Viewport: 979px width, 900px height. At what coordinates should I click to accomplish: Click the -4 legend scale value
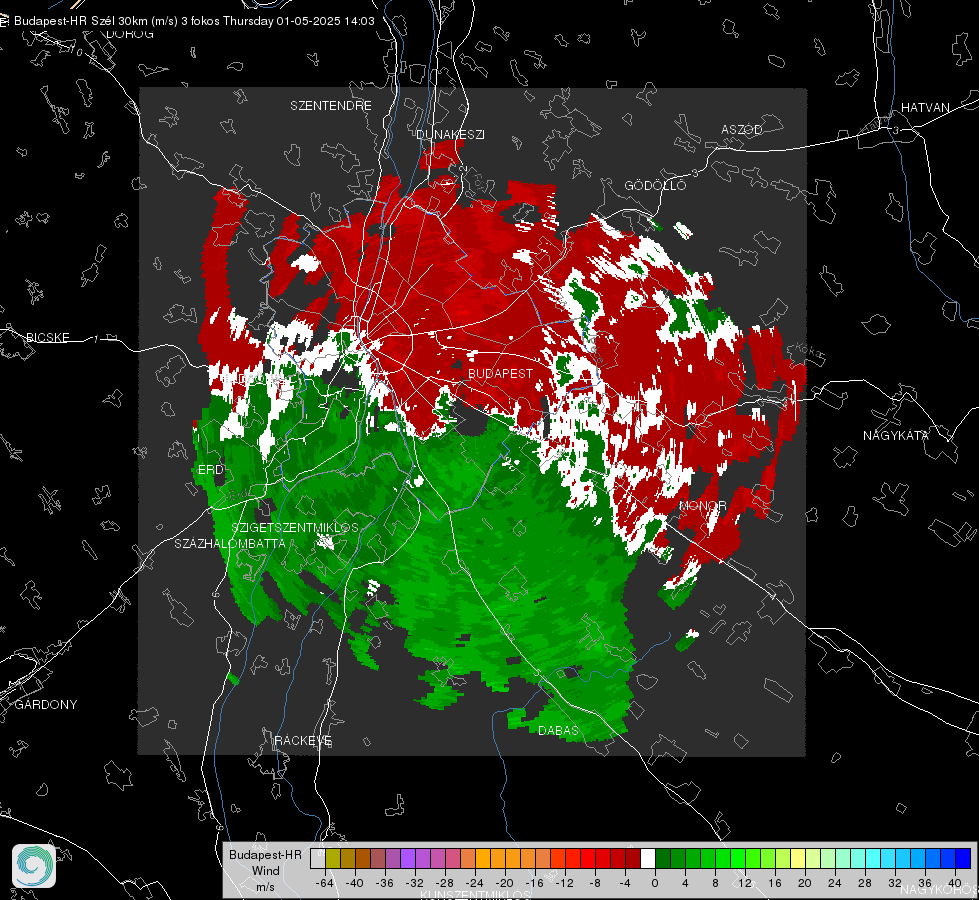pyautogui.click(x=625, y=883)
